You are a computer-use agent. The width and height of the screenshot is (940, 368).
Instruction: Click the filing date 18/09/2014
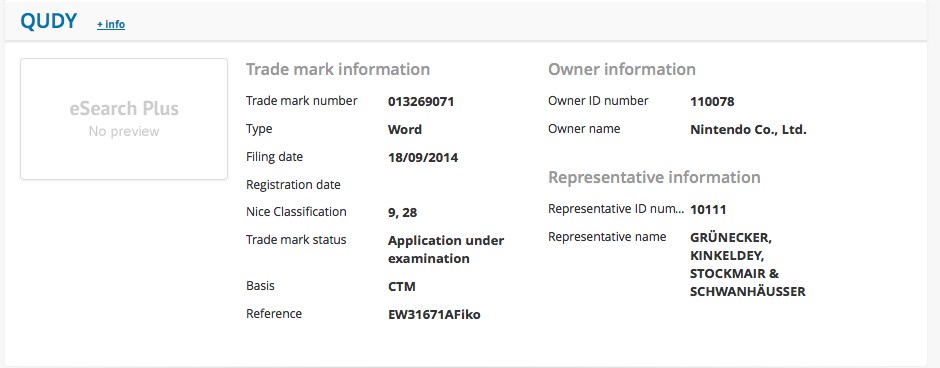[x=423, y=158]
